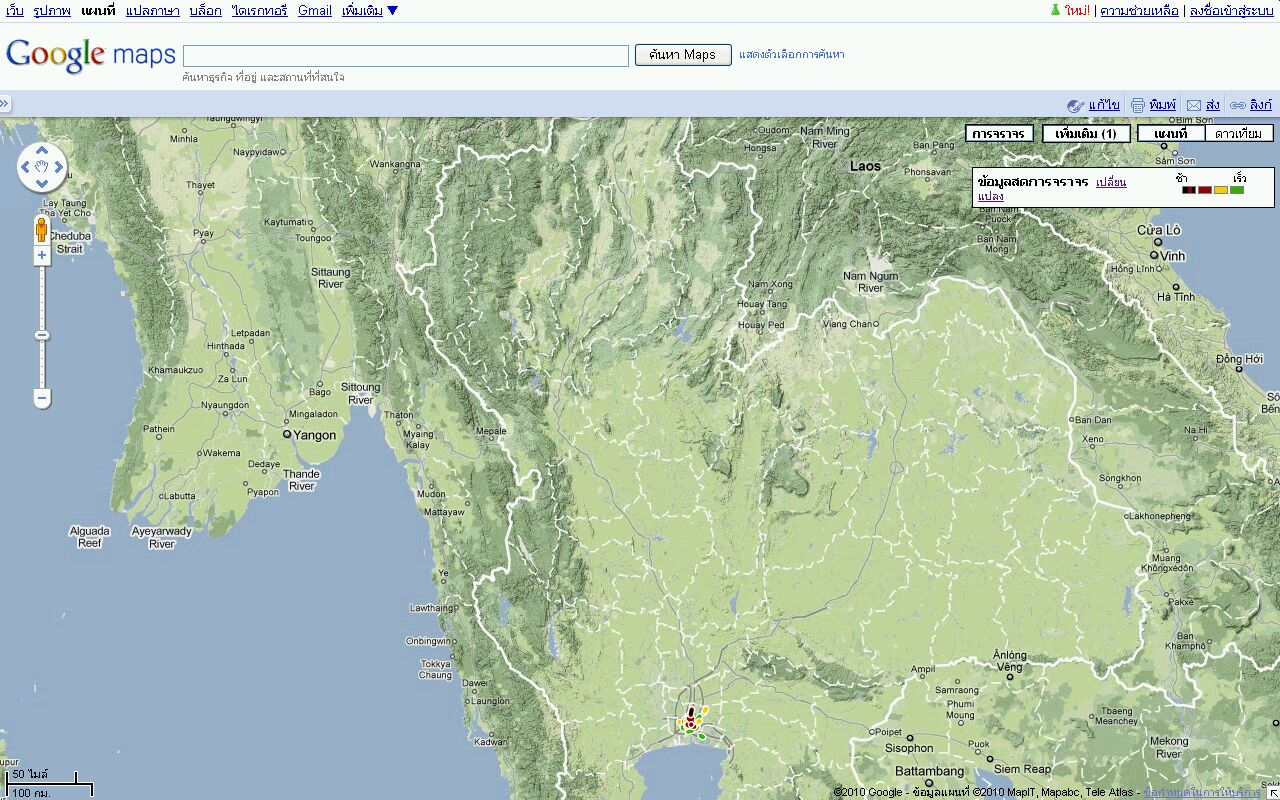The height and width of the screenshot is (800, 1280).
Task: Zoom out with the bottom minus button
Action: point(42,398)
